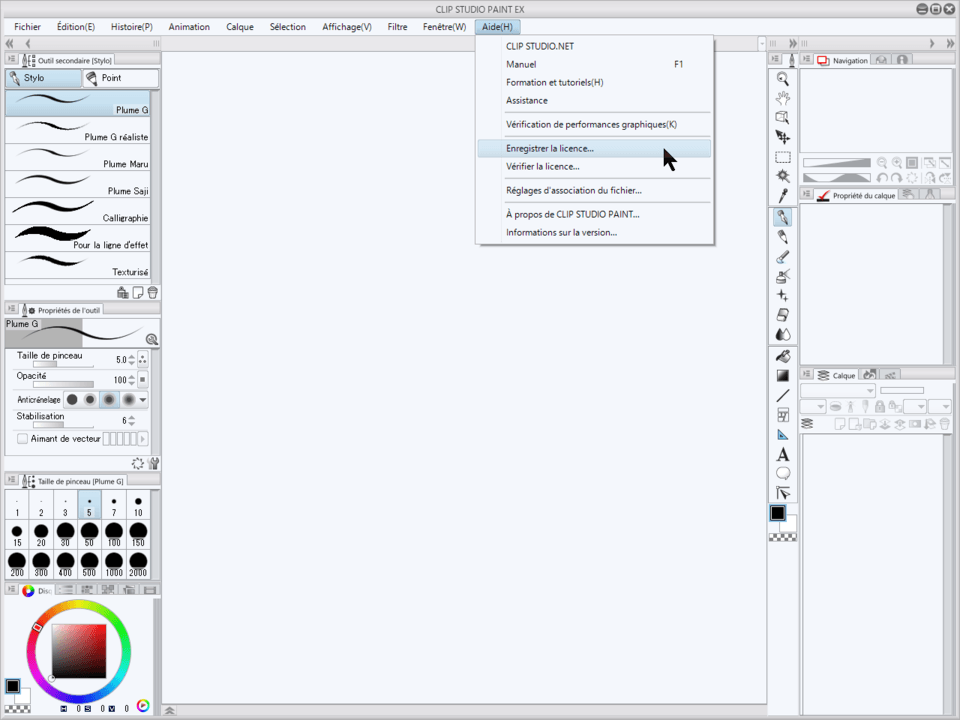Open tool property wrench settings icon
The height and width of the screenshot is (720, 960).
[154, 463]
